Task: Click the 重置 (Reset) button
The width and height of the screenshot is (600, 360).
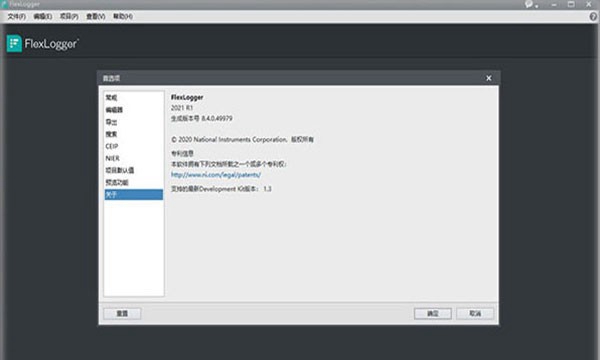Action: click(x=122, y=313)
